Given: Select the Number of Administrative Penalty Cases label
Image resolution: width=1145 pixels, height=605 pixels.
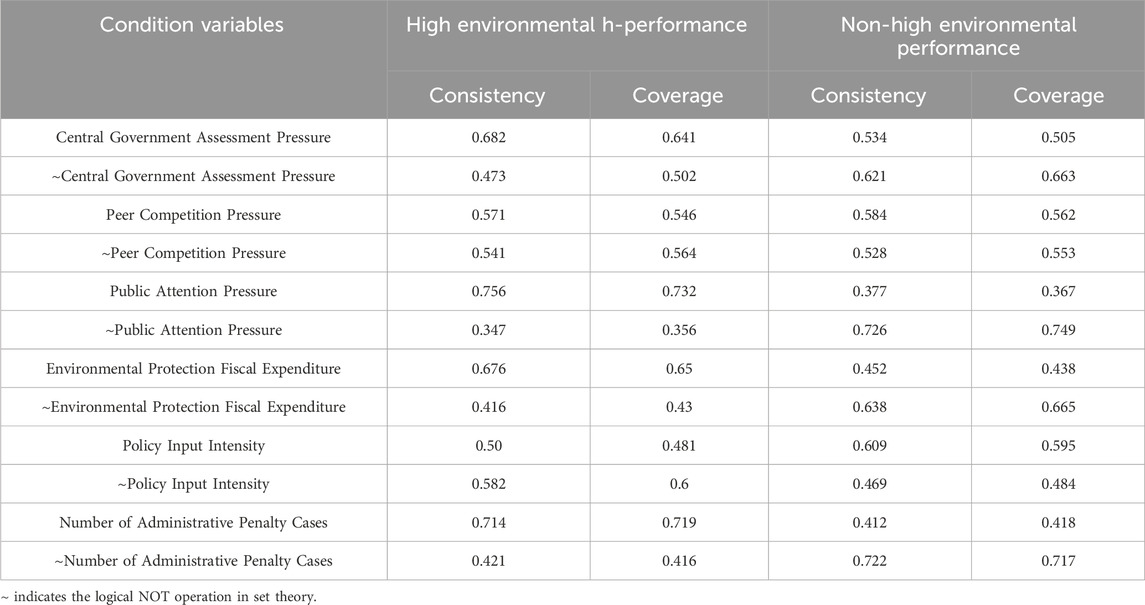Looking at the screenshot, I should point(194,522).
